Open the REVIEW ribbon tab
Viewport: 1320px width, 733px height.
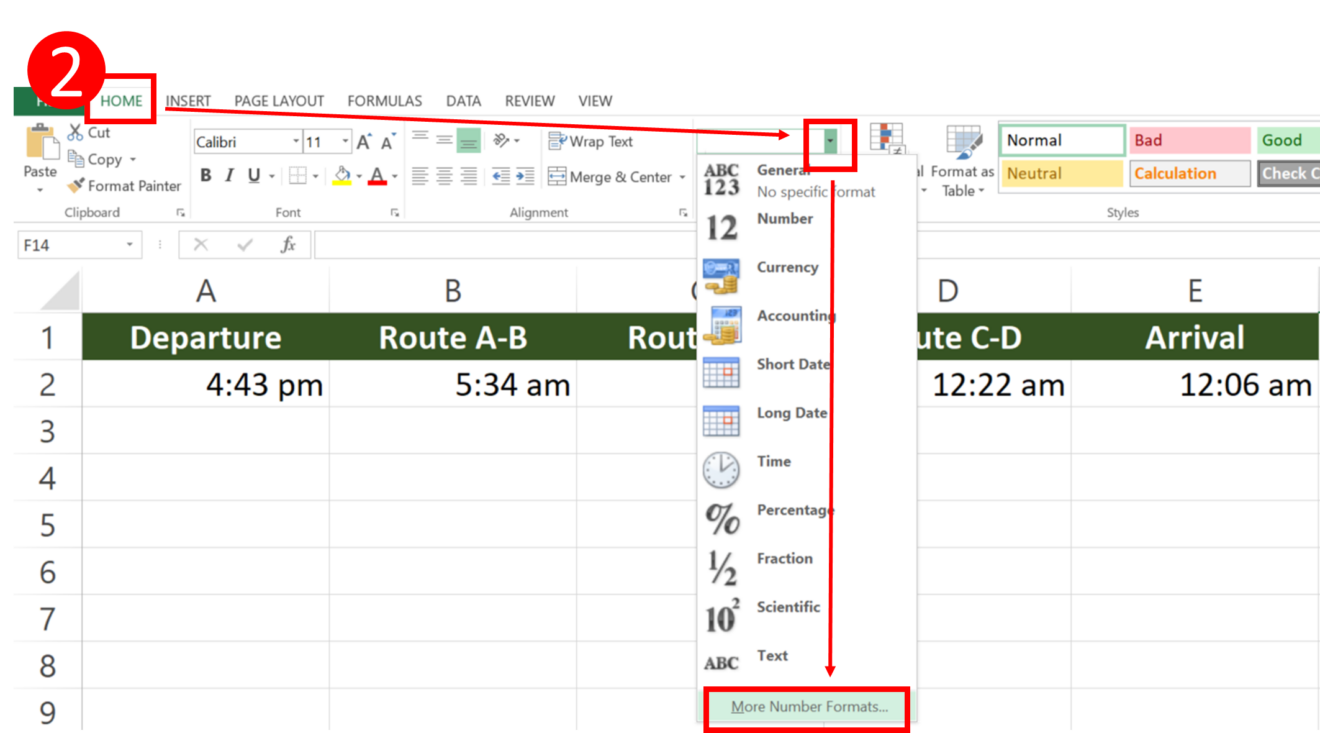pos(529,100)
